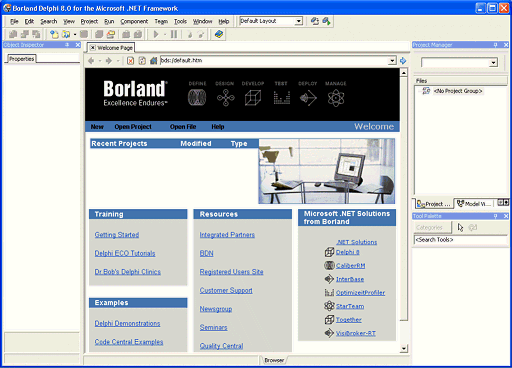Open the Project Manager combo box
Image resolution: width=512 pixels, height=368 pixels.
[x=493, y=62]
